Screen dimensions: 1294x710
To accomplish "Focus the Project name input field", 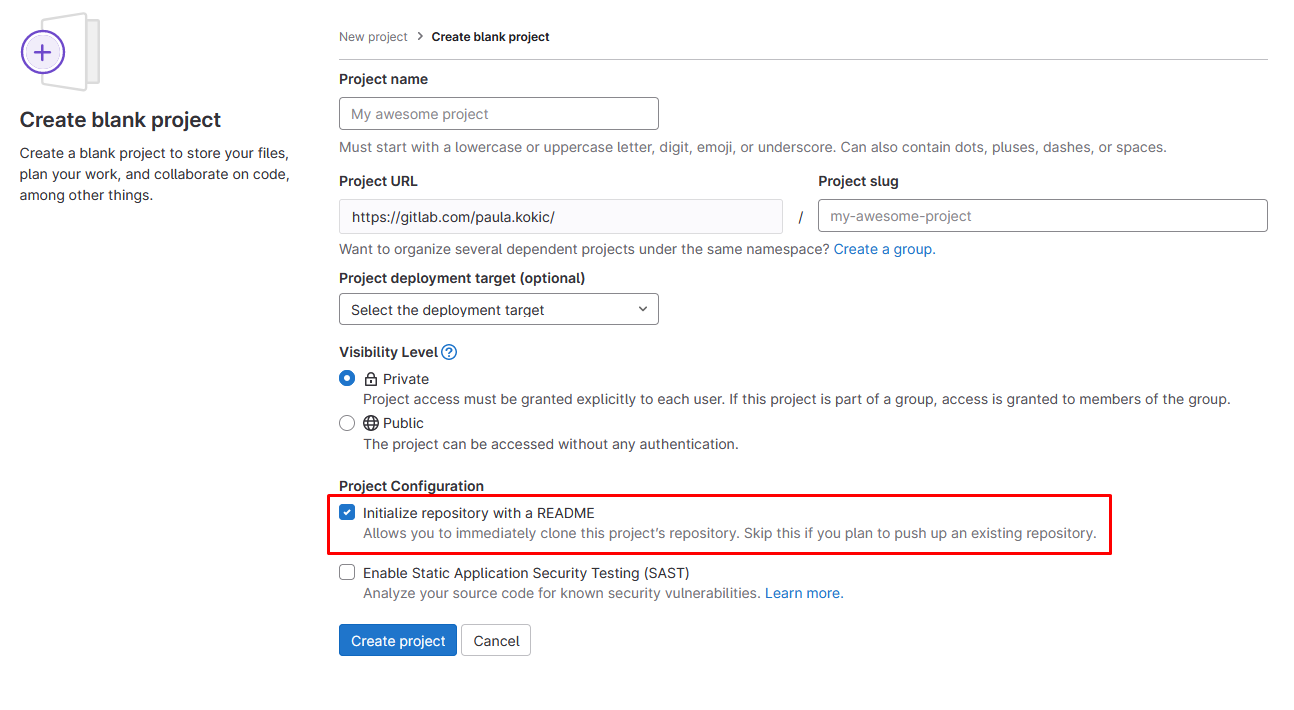I will (x=498, y=114).
